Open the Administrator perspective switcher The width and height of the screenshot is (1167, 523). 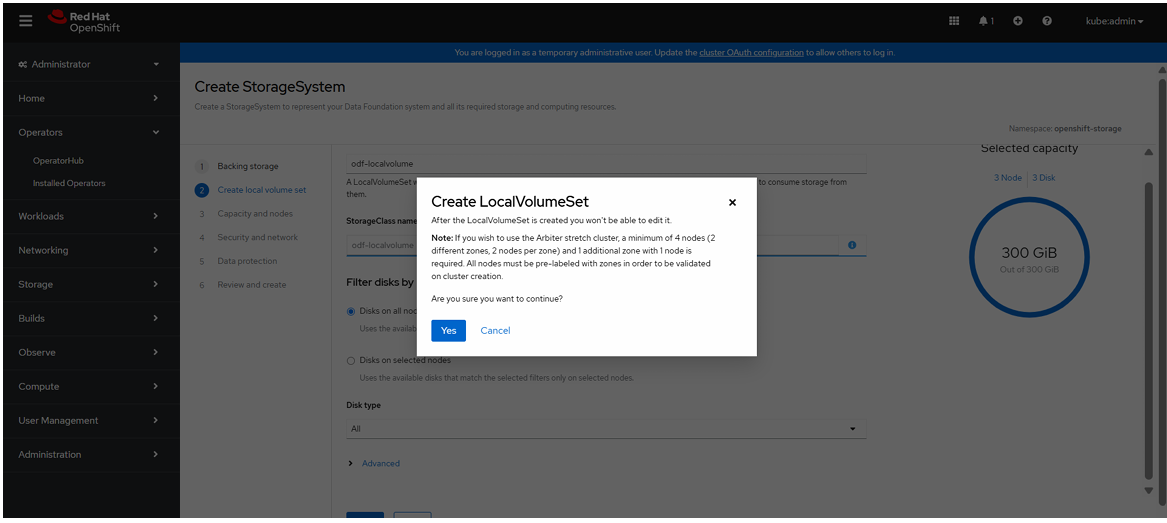pos(90,64)
